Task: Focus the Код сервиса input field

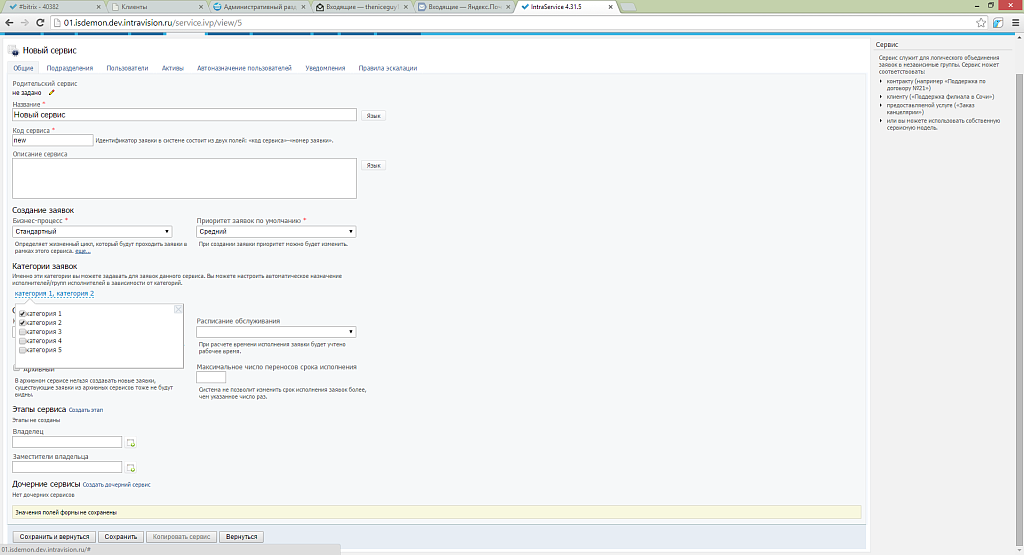Action: [53, 140]
